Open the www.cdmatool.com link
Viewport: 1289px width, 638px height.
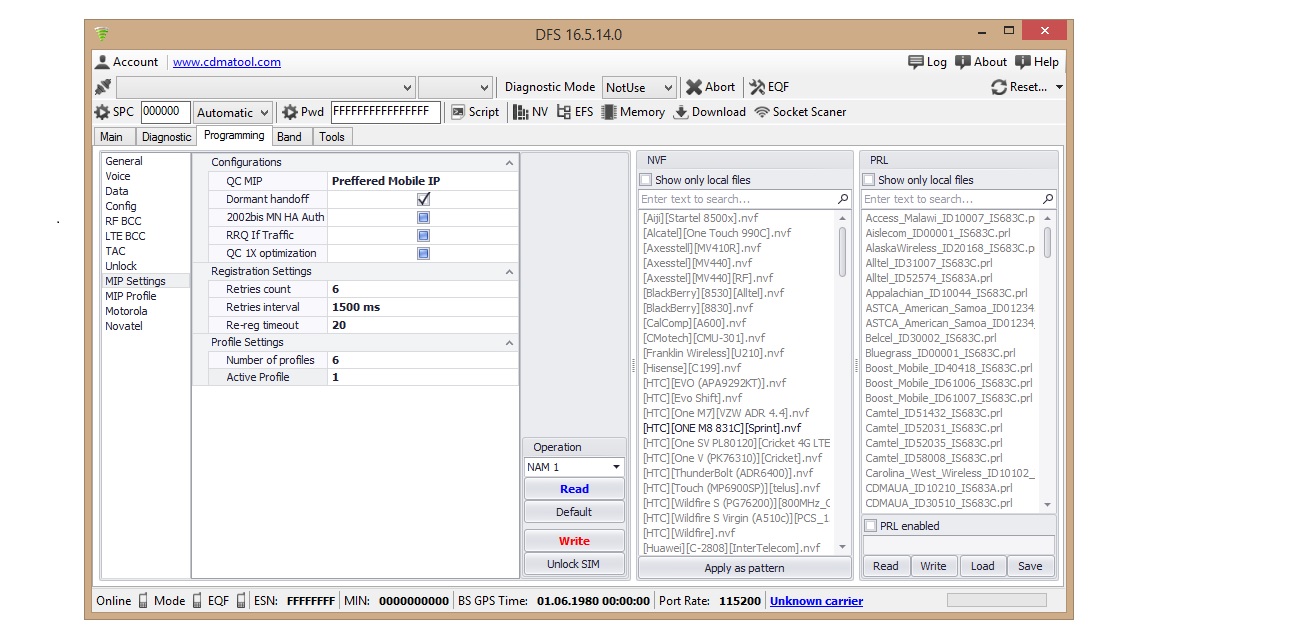[226, 62]
